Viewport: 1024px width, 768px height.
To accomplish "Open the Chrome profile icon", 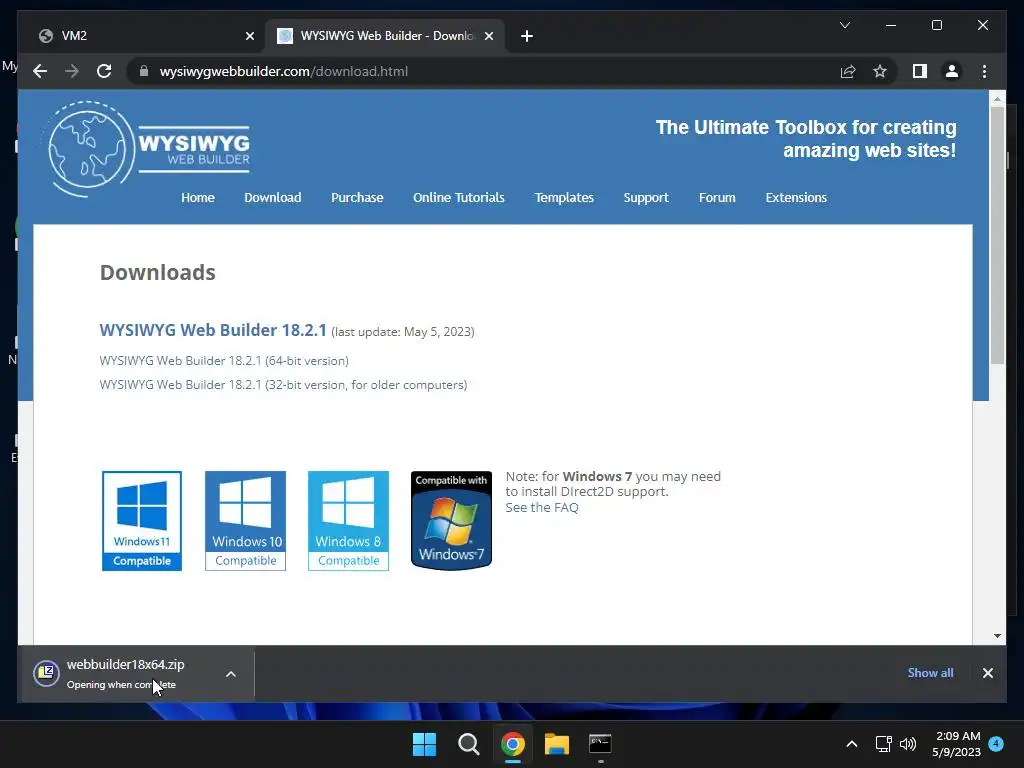I will [952, 71].
